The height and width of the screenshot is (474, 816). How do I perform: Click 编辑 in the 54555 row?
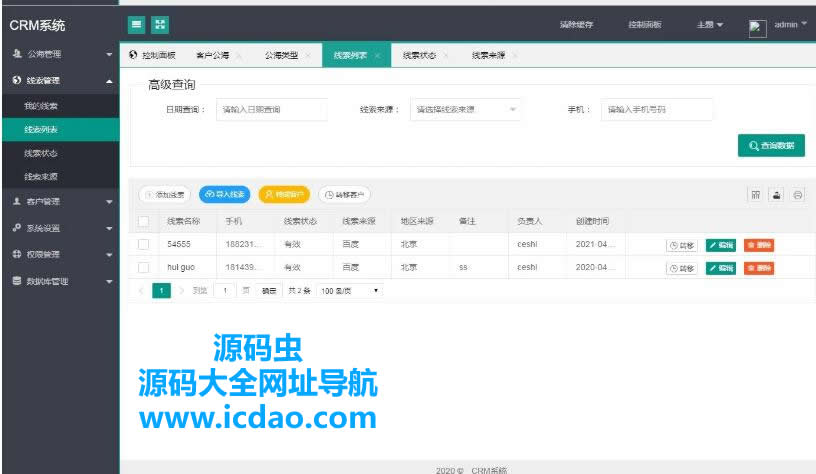tap(721, 245)
